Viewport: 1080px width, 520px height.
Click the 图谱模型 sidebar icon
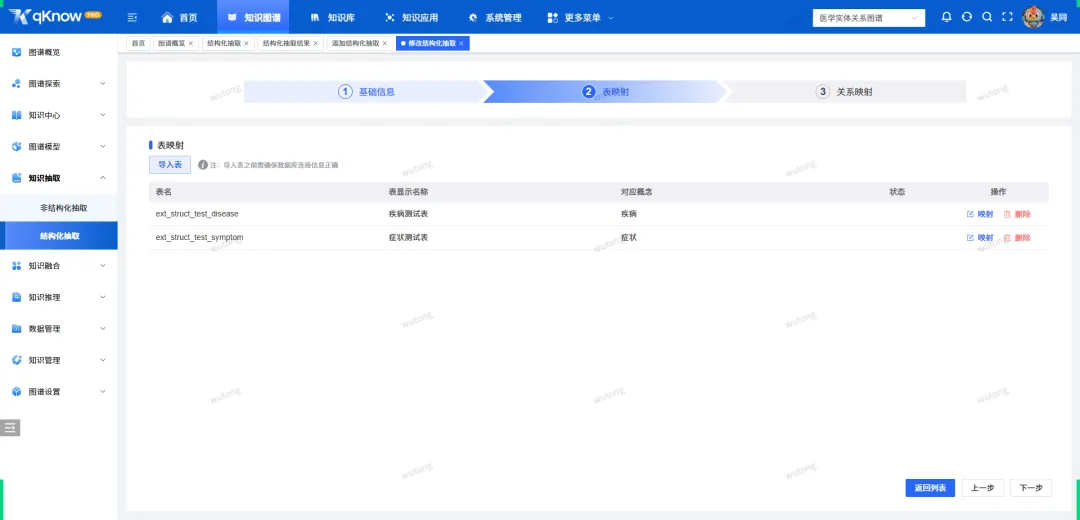tap(17, 147)
